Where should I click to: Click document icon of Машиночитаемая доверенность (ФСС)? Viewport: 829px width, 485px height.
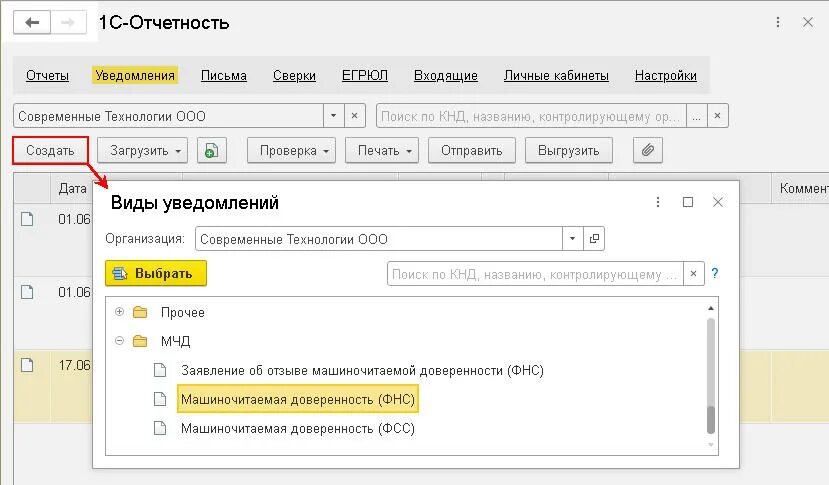160,428
